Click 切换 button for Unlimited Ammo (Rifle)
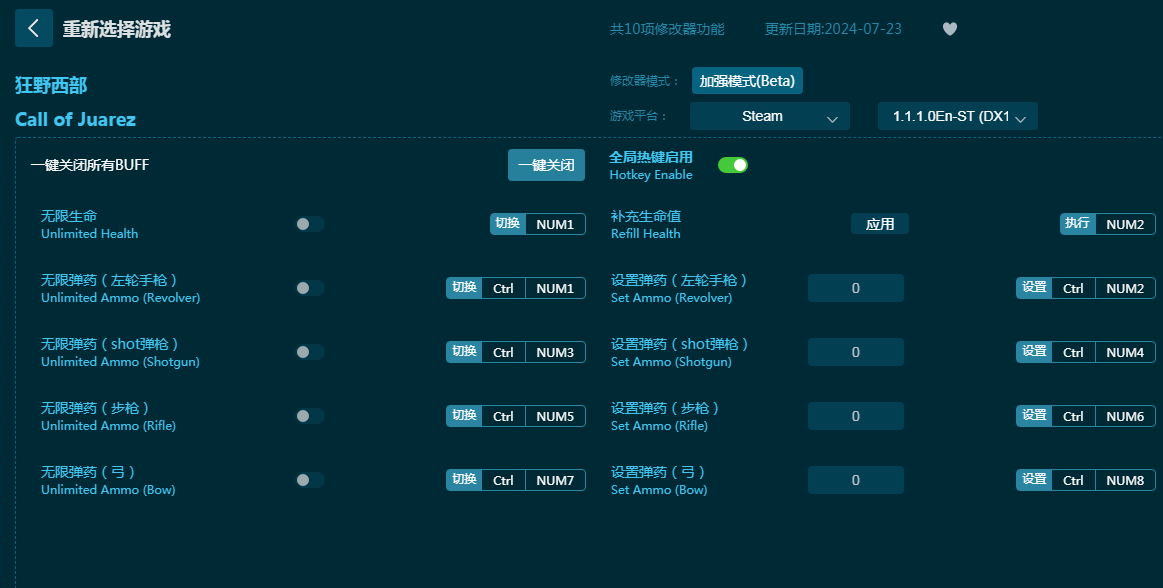 pyautogui.click(x=464, y=416)
